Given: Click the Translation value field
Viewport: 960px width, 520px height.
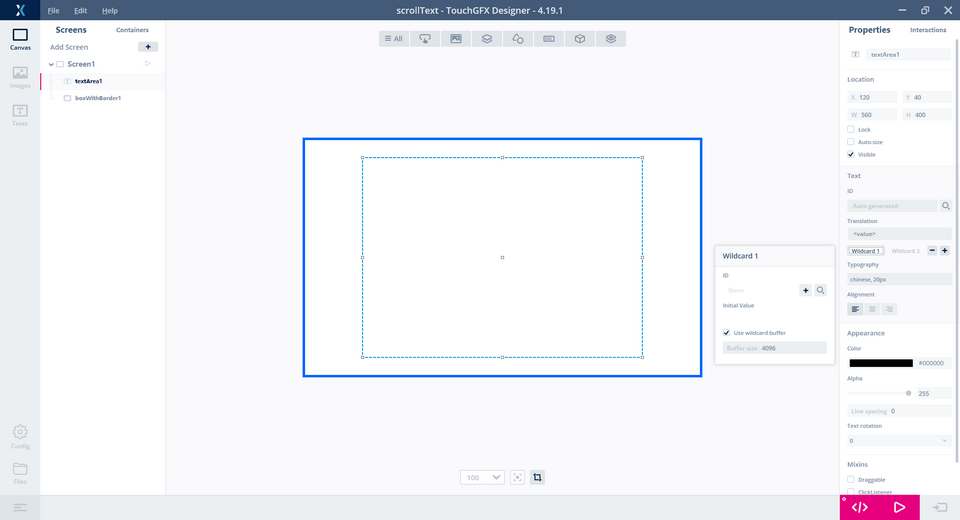Looking at the screenshot, I should pos(899,234).
